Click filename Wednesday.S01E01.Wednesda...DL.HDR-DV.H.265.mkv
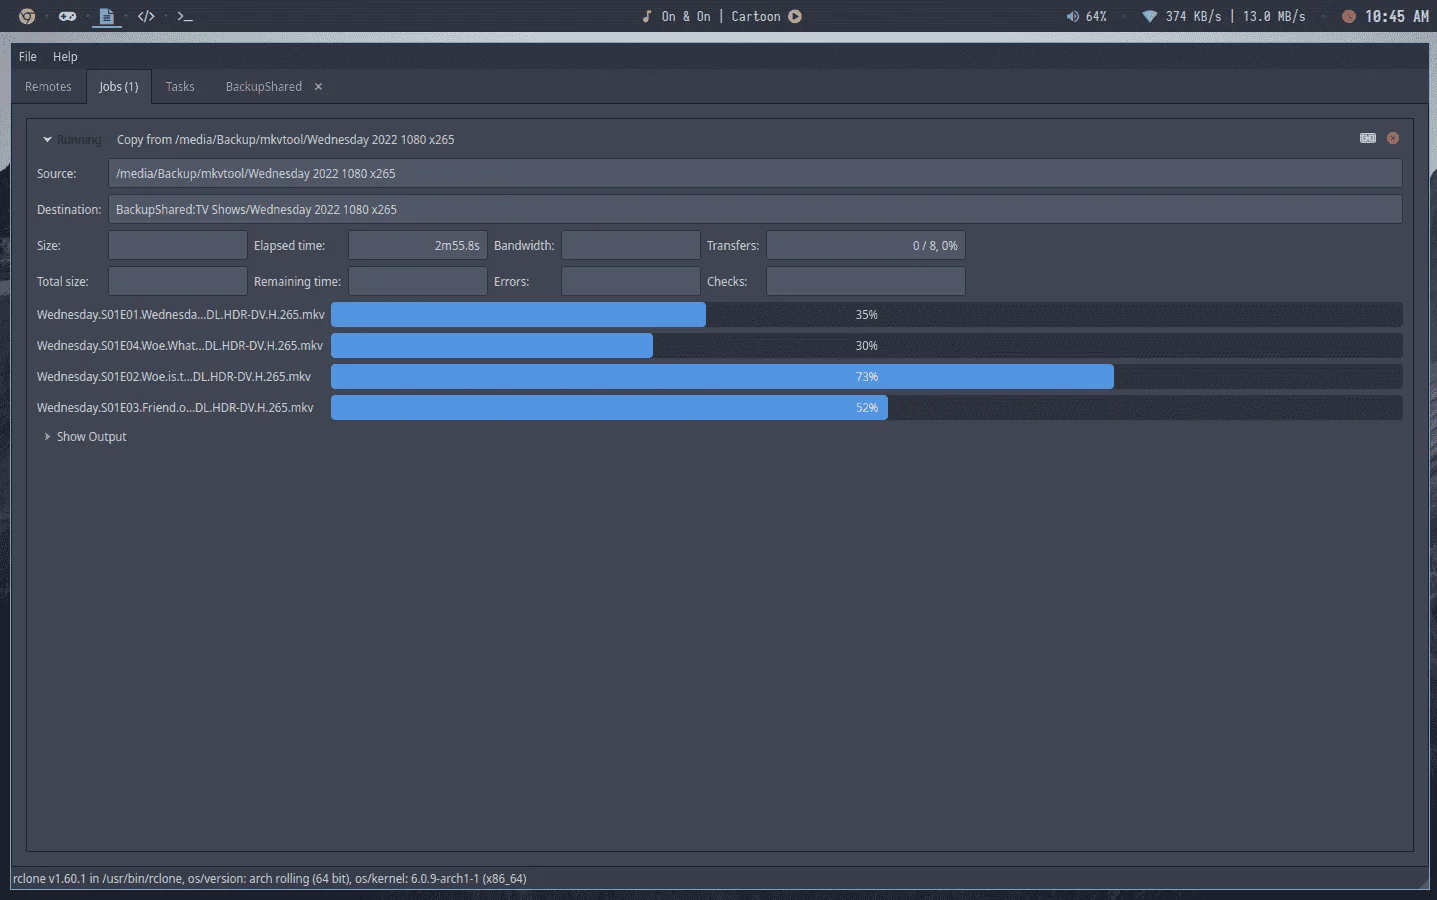Screen dimensions: 1437x900 [180, 315]
